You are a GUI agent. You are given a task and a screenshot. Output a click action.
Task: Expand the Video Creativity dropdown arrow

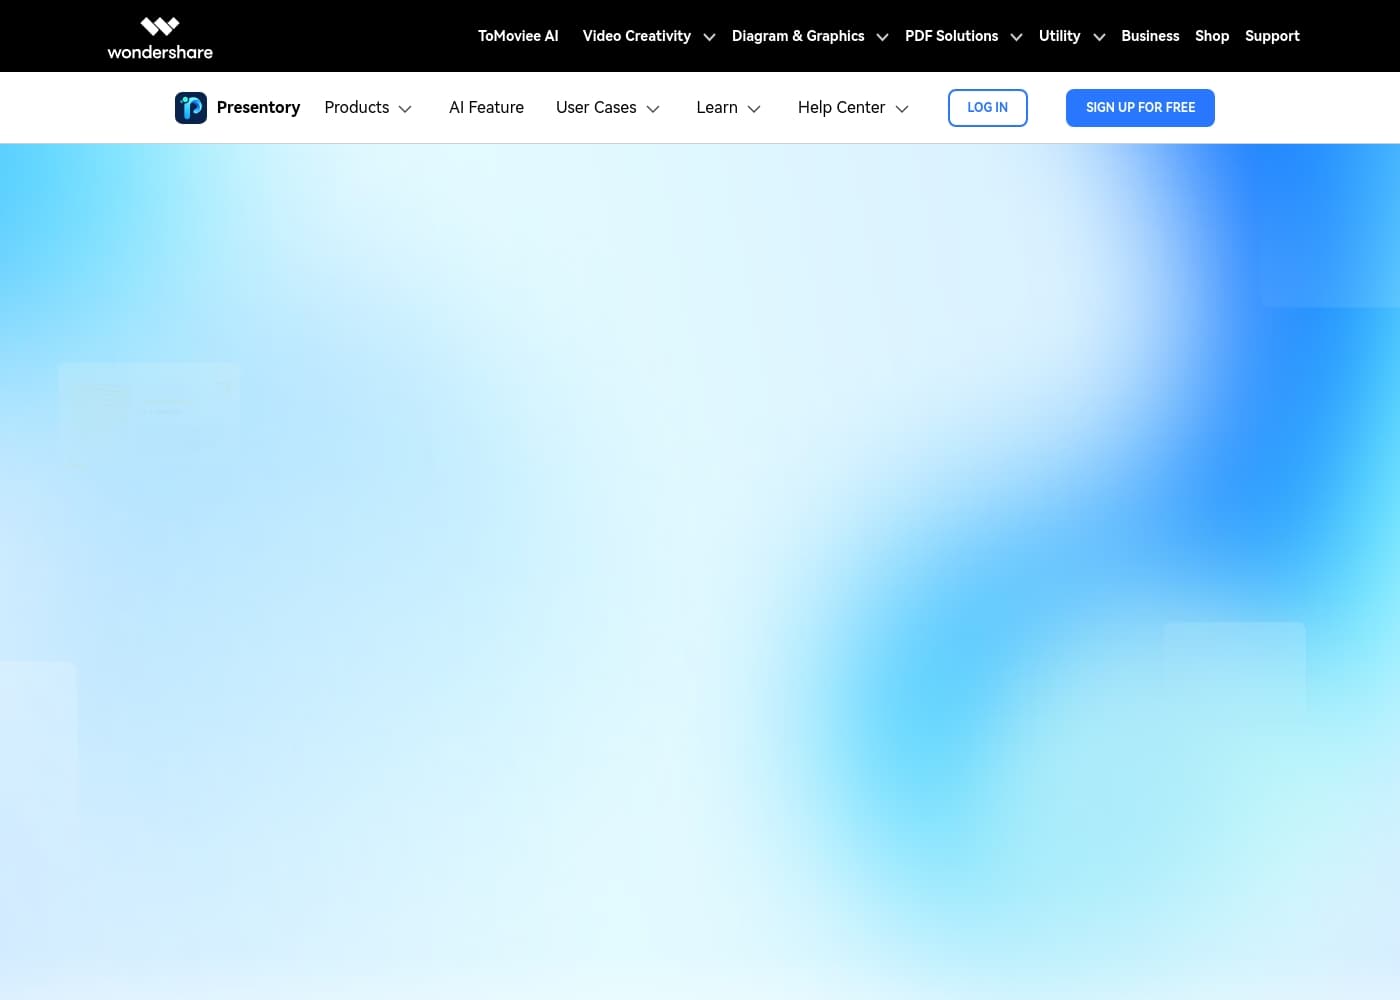(x=709, y=37)
